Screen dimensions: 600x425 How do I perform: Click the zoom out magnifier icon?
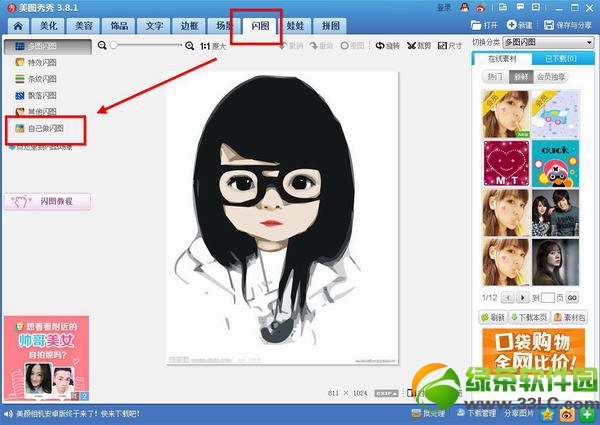102,46
